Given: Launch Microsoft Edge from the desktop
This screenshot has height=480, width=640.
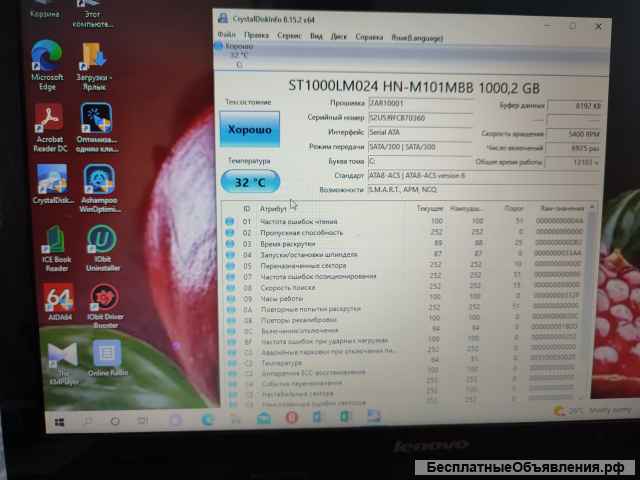Looking at the screenshot, I should [x=47, y=65].
